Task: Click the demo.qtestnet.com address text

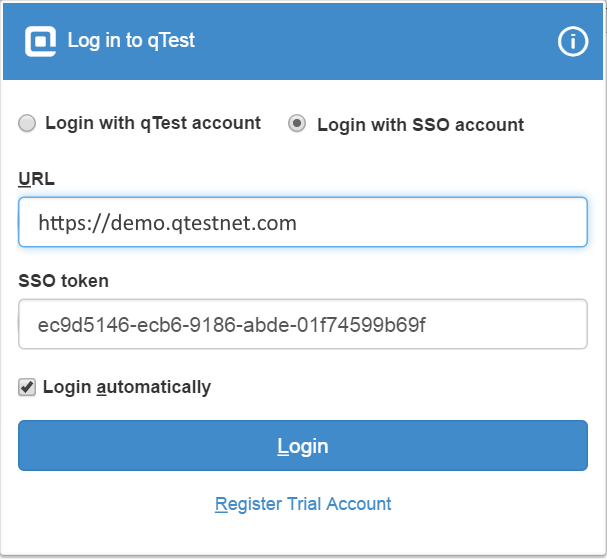Action: tap(167, 223)
